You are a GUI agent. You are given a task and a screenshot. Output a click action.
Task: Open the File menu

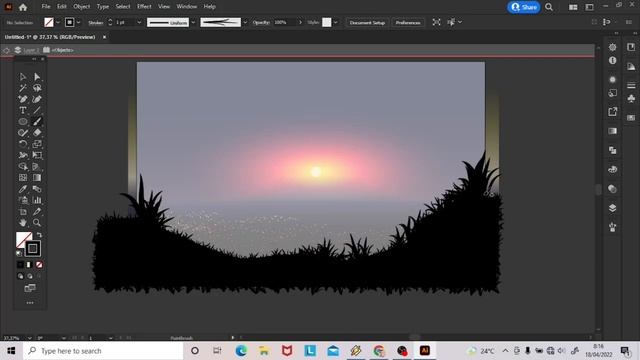click(x=46, y=7)
